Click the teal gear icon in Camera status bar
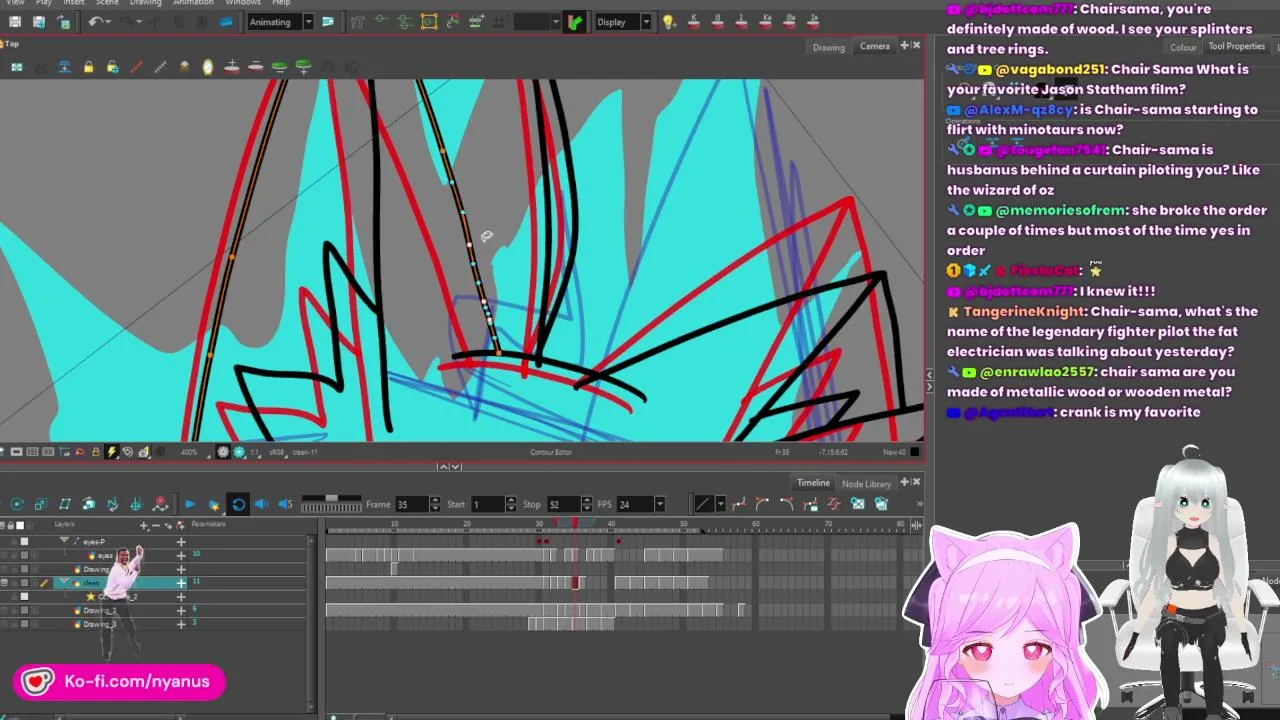The height and width of the screenshot is (720, 1280). (239, 452)
